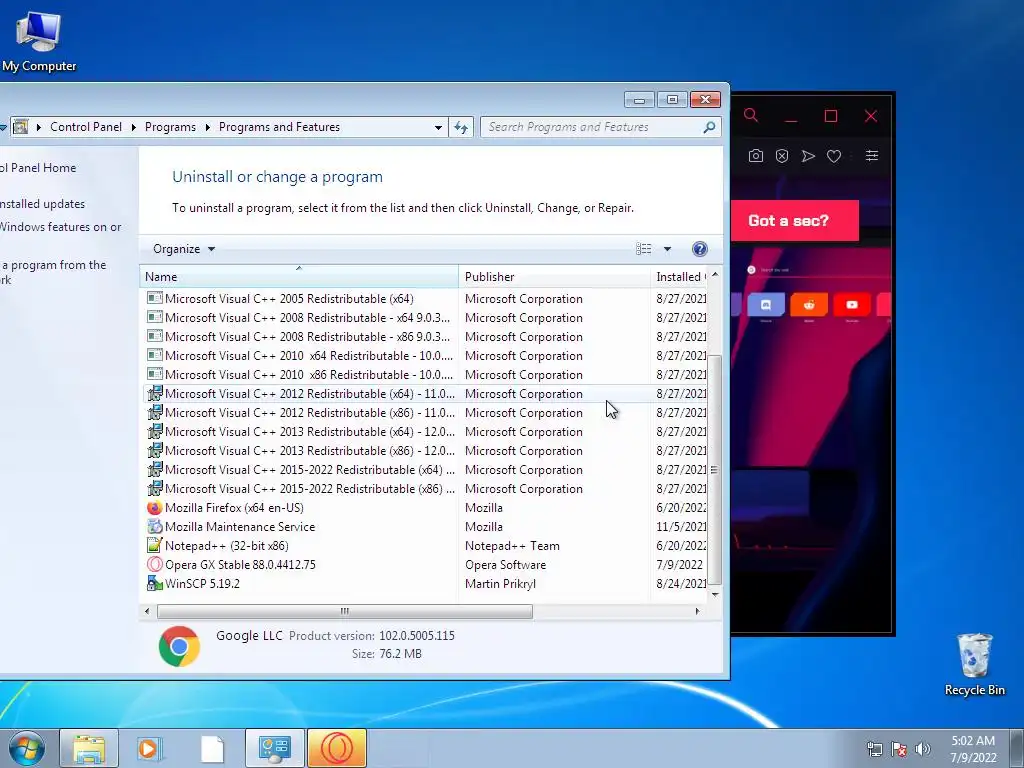
Task: Open the blank document taskbar icon
Action: click(212, 748)
